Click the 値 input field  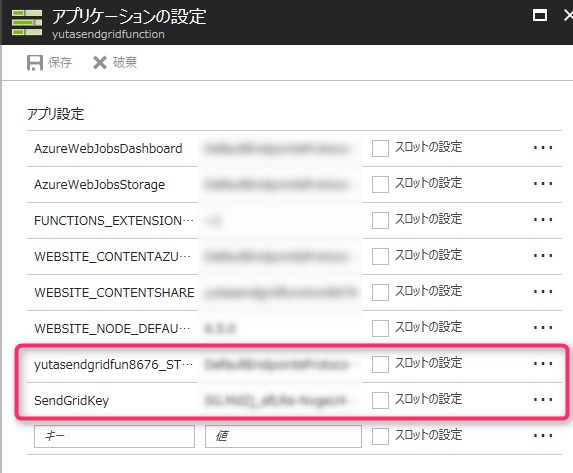coord(283,436)
